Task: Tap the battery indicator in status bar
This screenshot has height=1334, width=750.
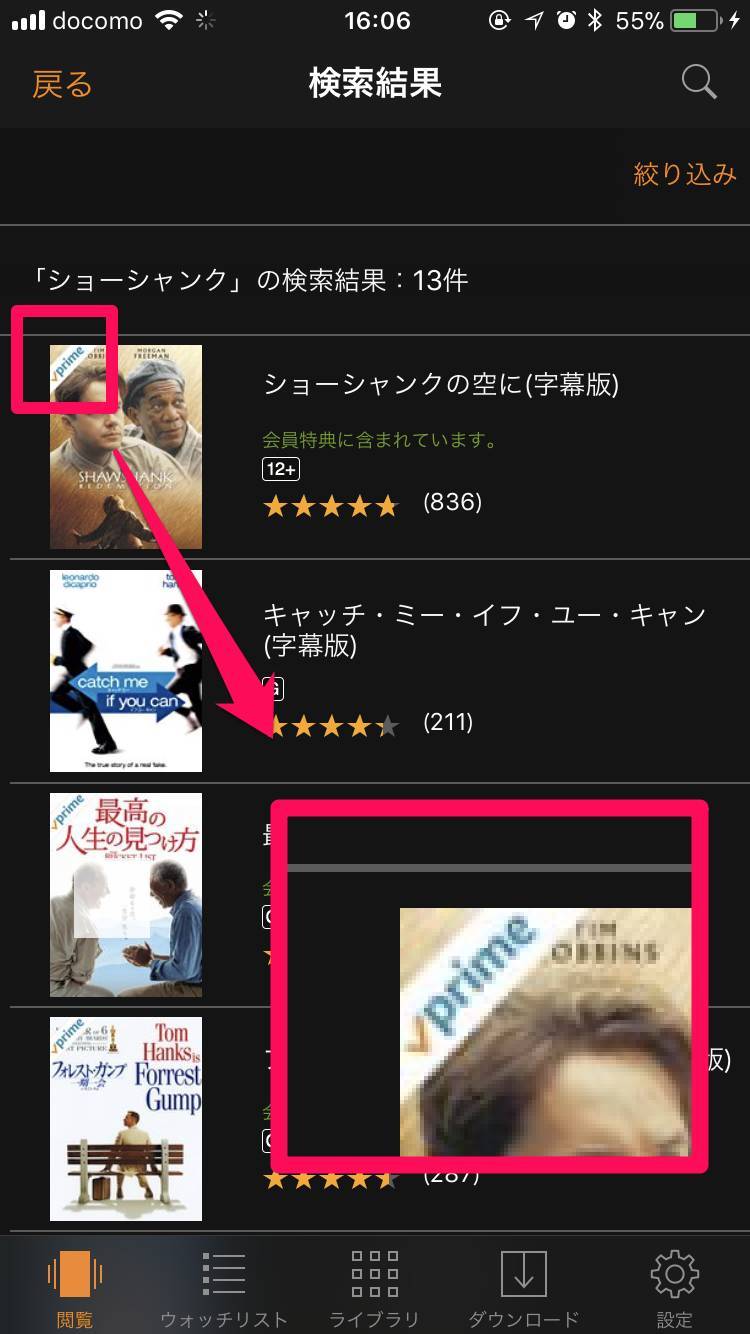Action: point(699,20)
